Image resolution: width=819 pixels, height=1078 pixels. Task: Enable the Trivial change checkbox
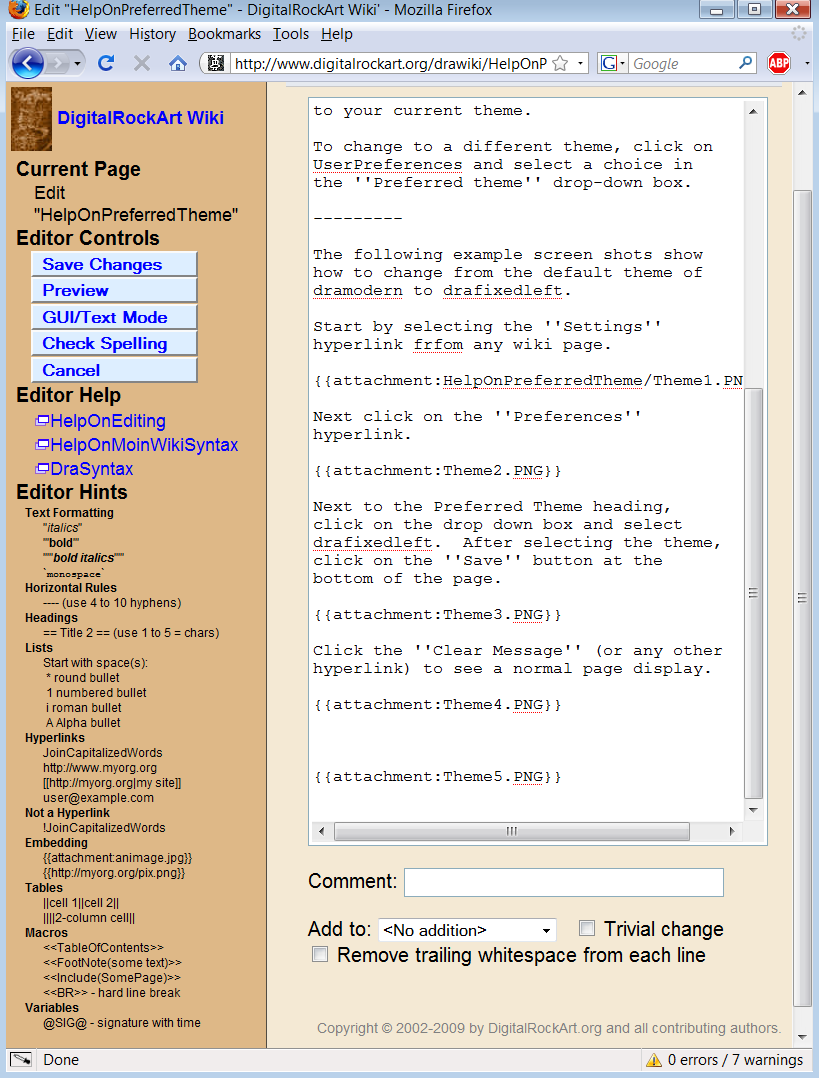click(587, 928)
